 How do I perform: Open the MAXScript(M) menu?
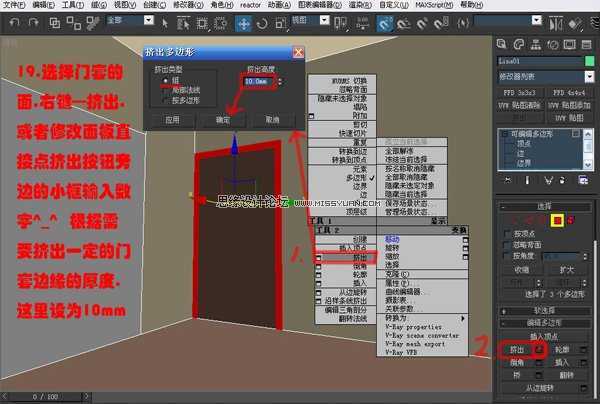click(x=434, y=5)
